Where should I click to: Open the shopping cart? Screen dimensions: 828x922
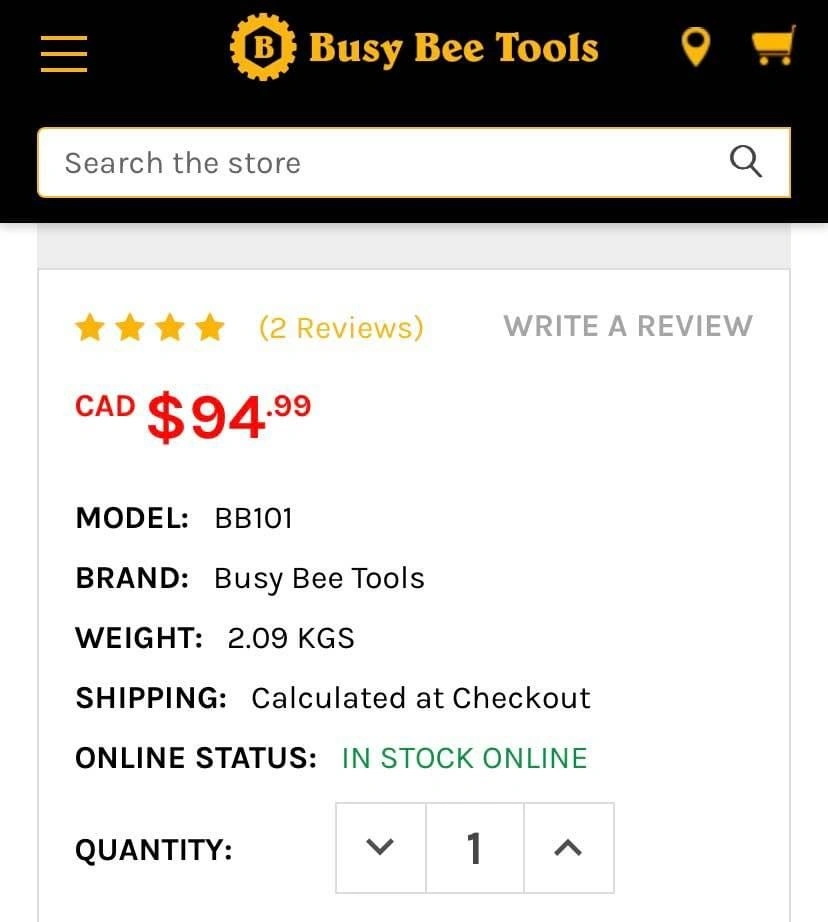click(x=773, y=46)
